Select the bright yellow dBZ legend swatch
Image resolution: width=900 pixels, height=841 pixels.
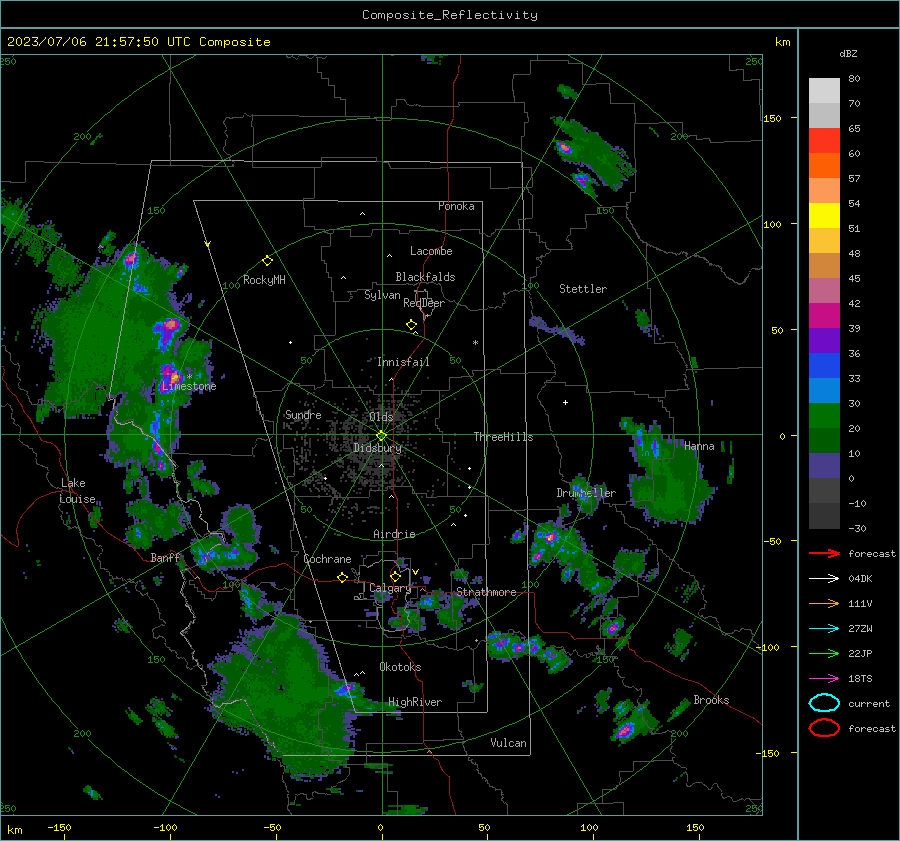click(x=824, y=215)
